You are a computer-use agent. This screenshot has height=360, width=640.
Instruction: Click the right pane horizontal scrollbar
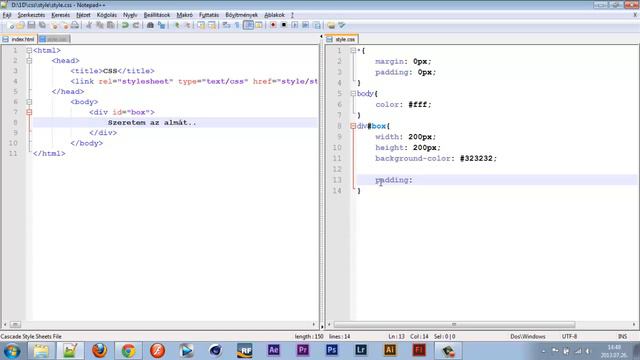coord(454,324)
